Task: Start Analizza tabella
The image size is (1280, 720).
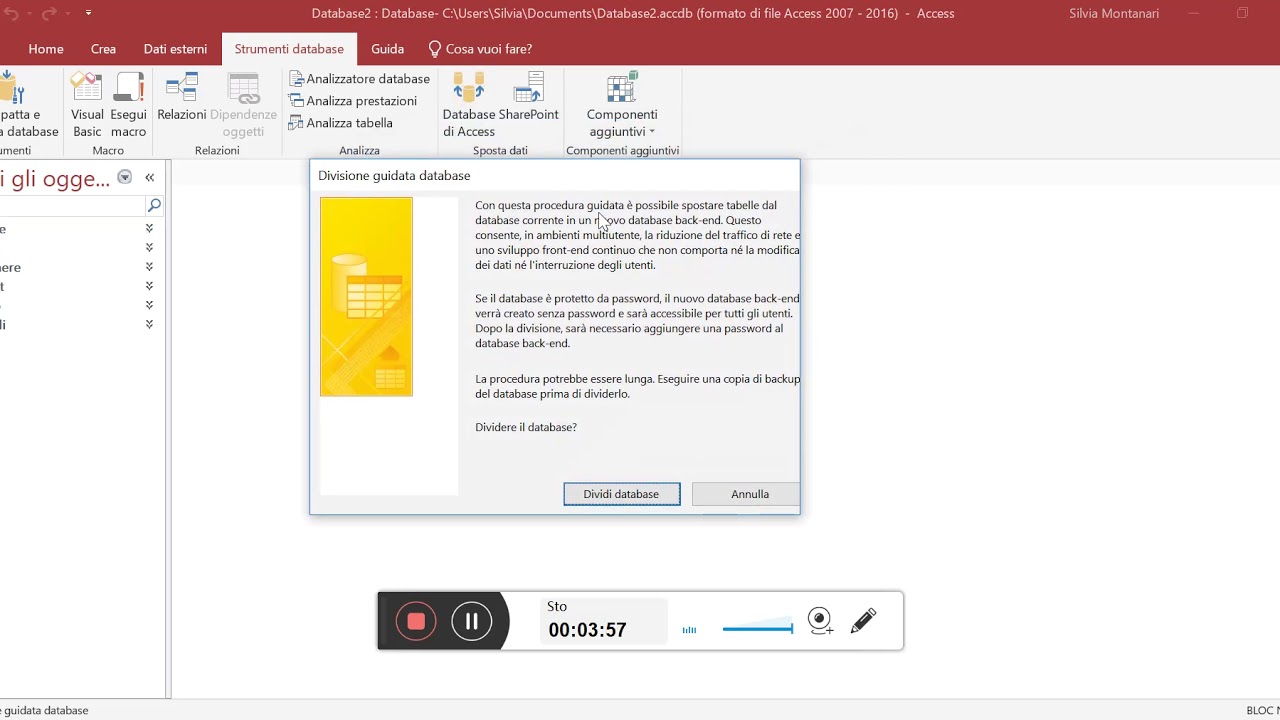Action: [x=340, y=123]
